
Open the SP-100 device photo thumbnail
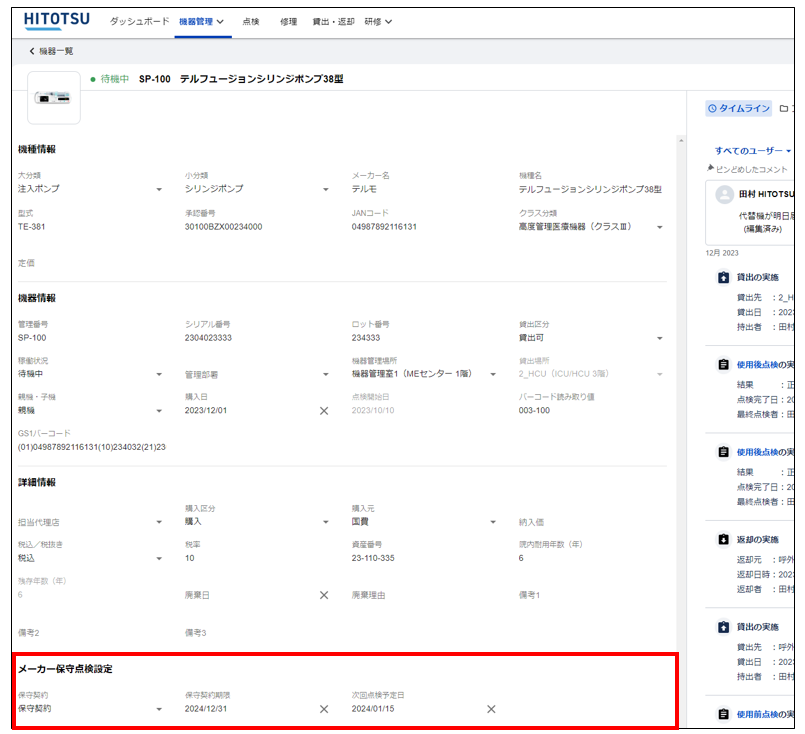point(54,98)
